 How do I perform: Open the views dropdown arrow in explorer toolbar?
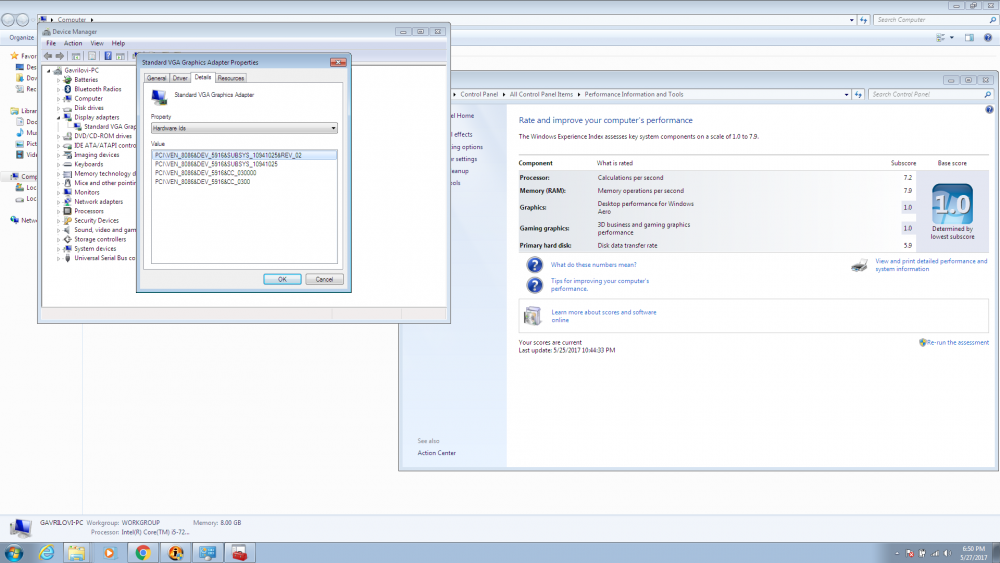click(x=952, y=38)
